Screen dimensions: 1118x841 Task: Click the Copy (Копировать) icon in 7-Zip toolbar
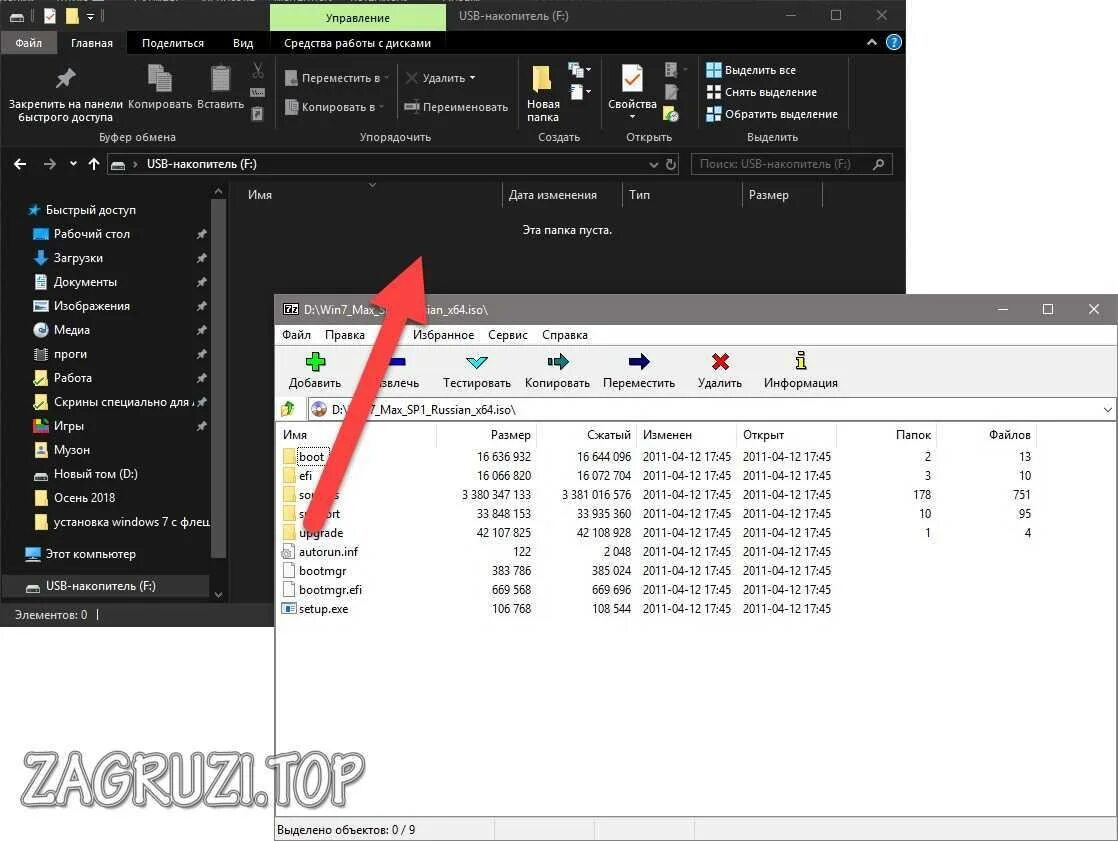point(558,362)
